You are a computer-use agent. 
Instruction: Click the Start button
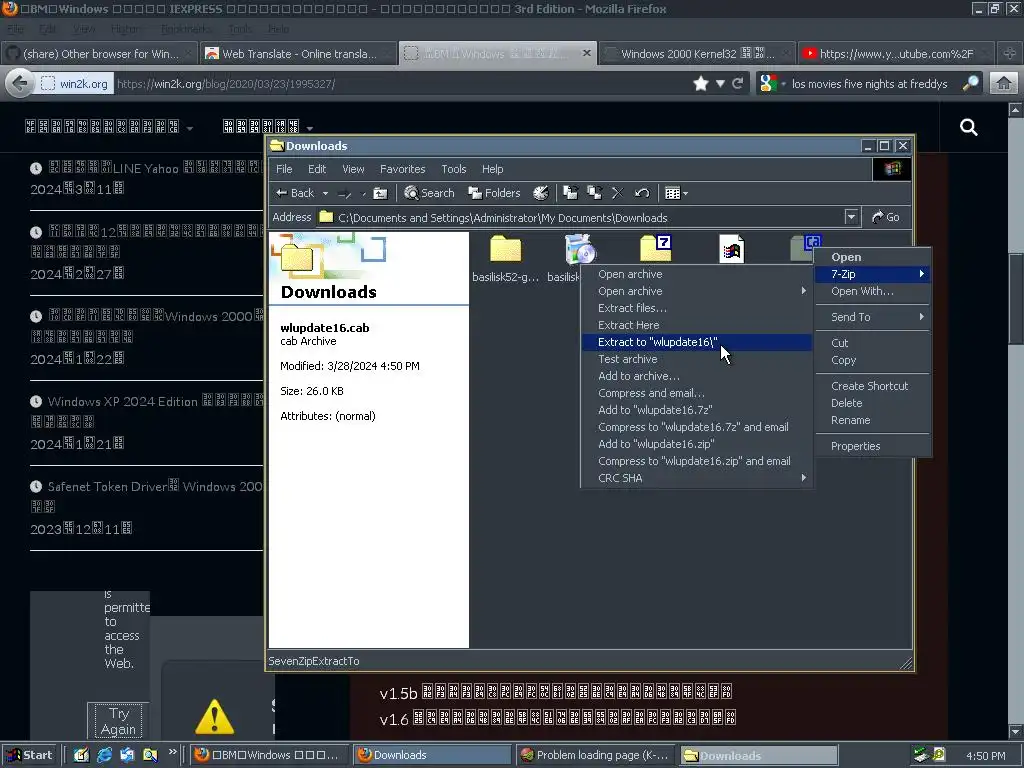[x=30, y=755]
